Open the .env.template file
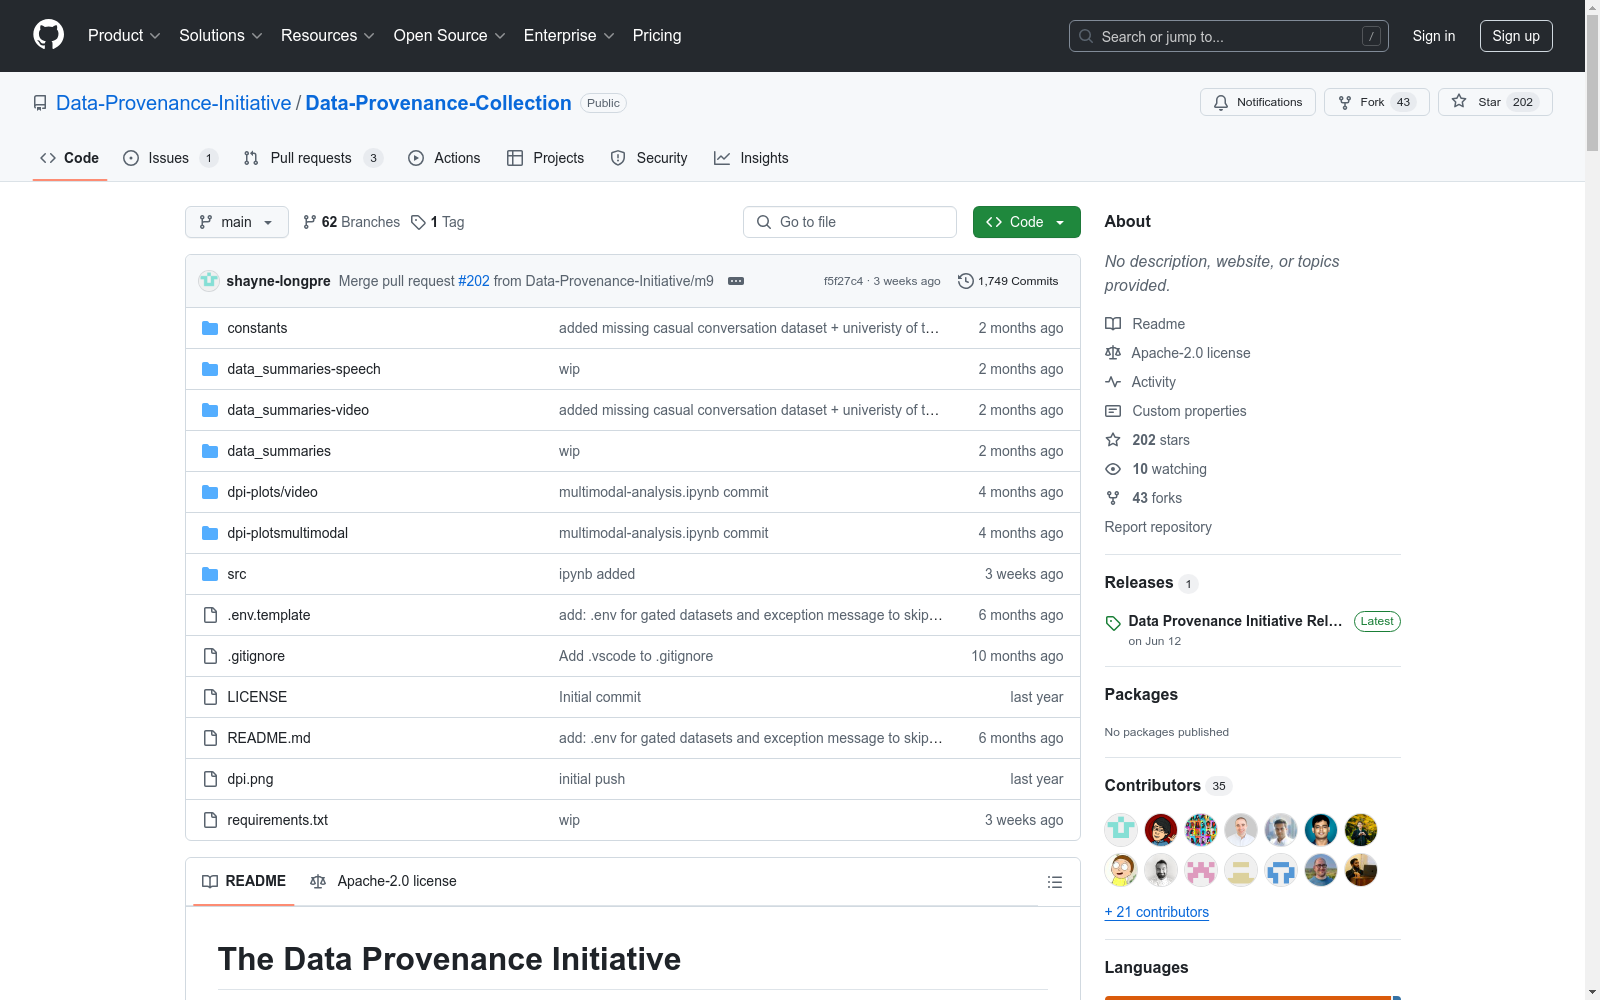Screen dimensions: 1600x1000 pyautogui.click(x=269, y=615)
